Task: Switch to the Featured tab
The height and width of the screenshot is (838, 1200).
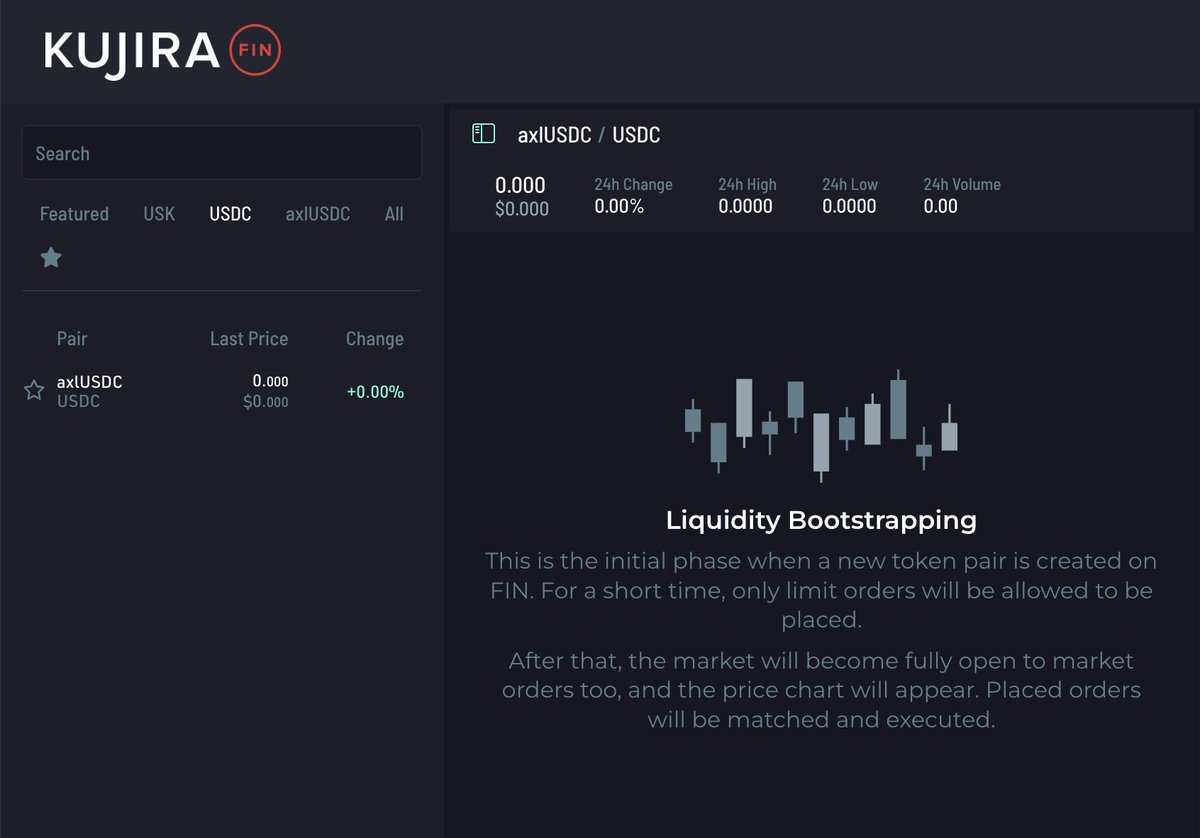Action: (74, 214)
